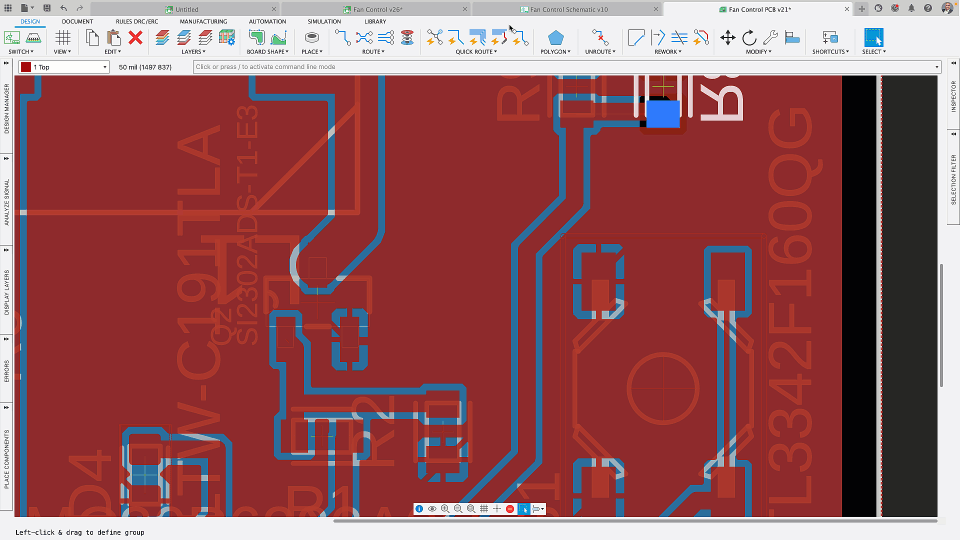The image size is (960, 540).
Task: Open the Design Manager side panel
Action: (x=6, y=108)
